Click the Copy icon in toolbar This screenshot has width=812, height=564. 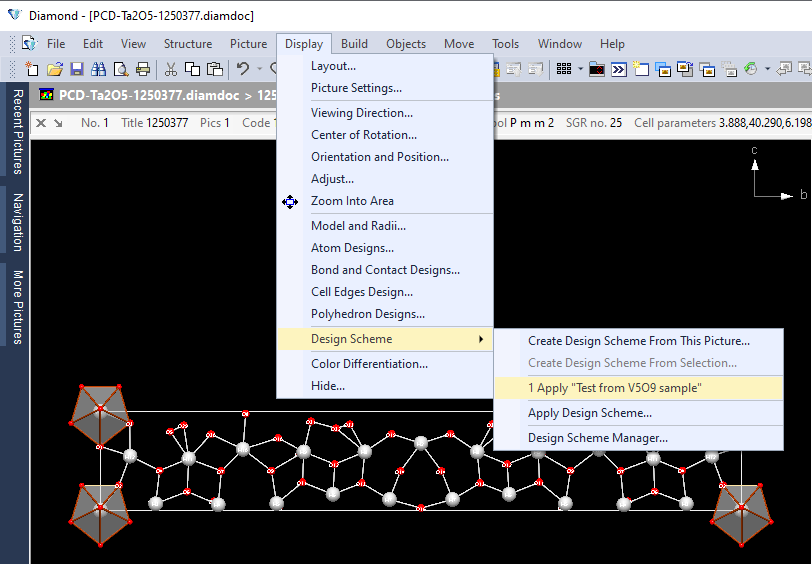point(193,69)
